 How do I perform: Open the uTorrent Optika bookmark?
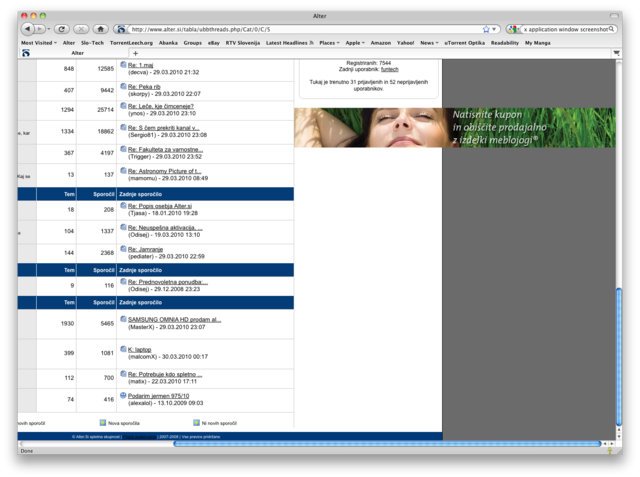coord(464,43)
